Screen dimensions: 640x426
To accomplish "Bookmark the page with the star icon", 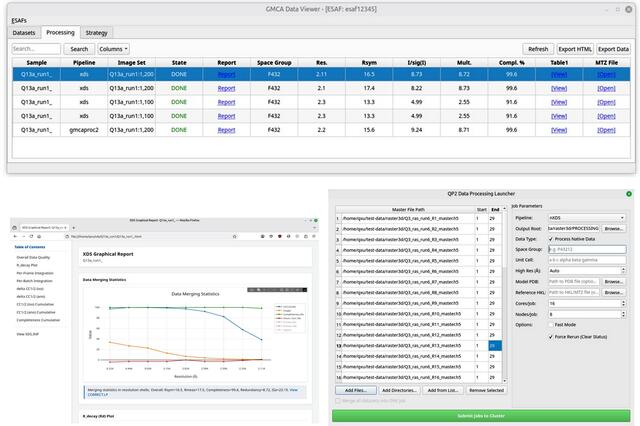I will (235, 236).
